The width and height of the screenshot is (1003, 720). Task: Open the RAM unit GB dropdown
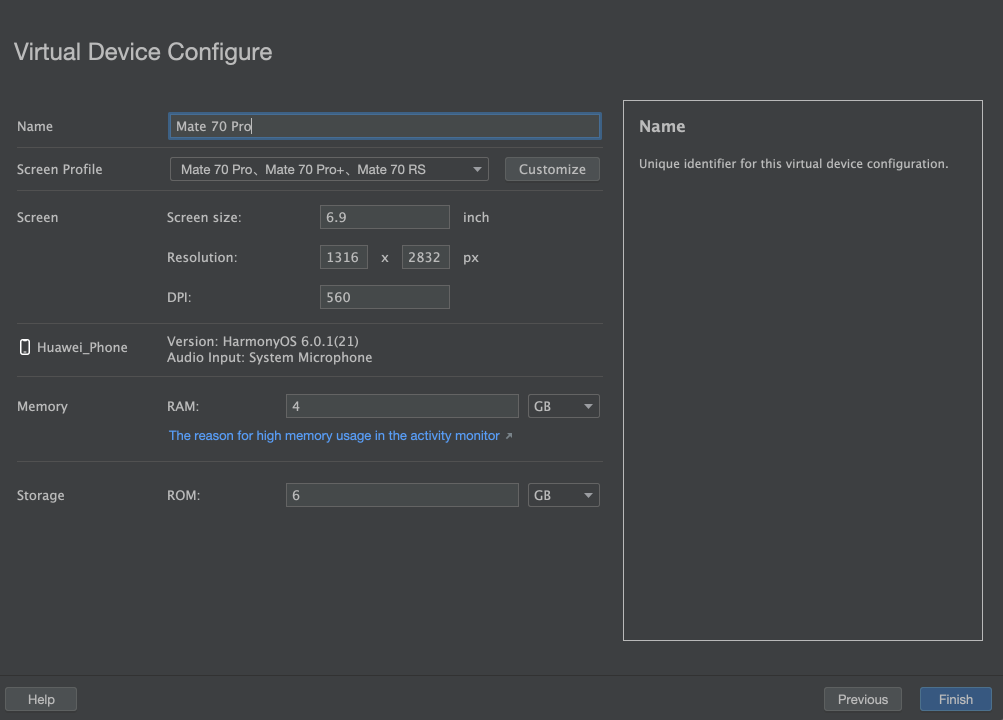564,406
